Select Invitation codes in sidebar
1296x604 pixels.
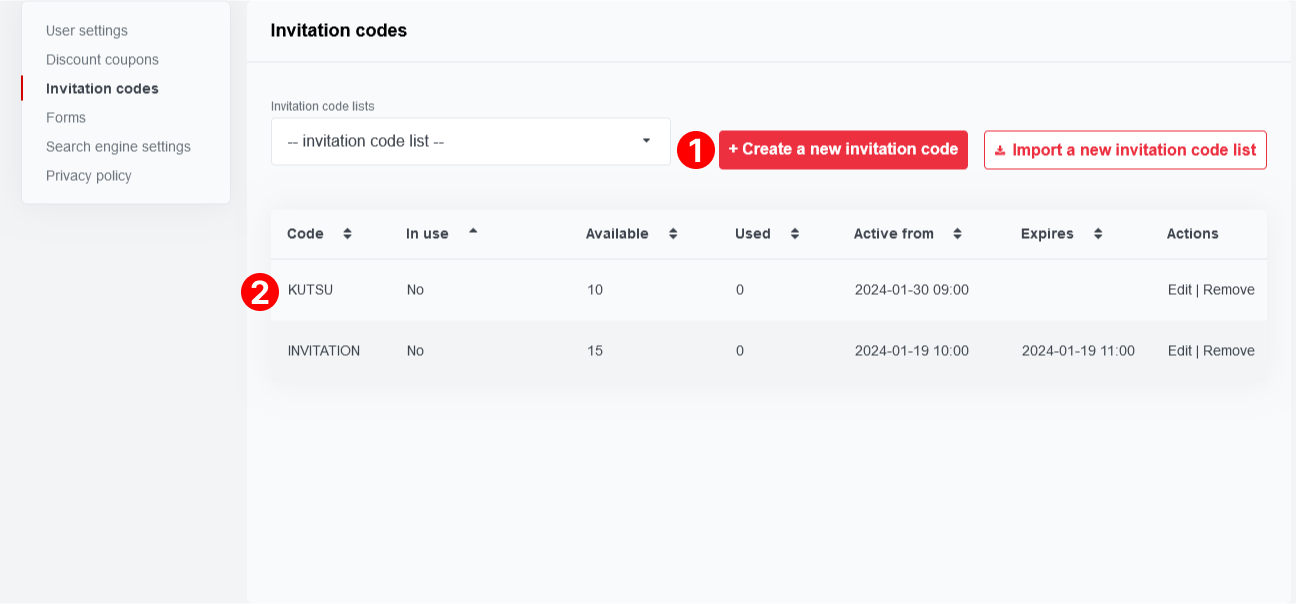(x=102, y=88)
